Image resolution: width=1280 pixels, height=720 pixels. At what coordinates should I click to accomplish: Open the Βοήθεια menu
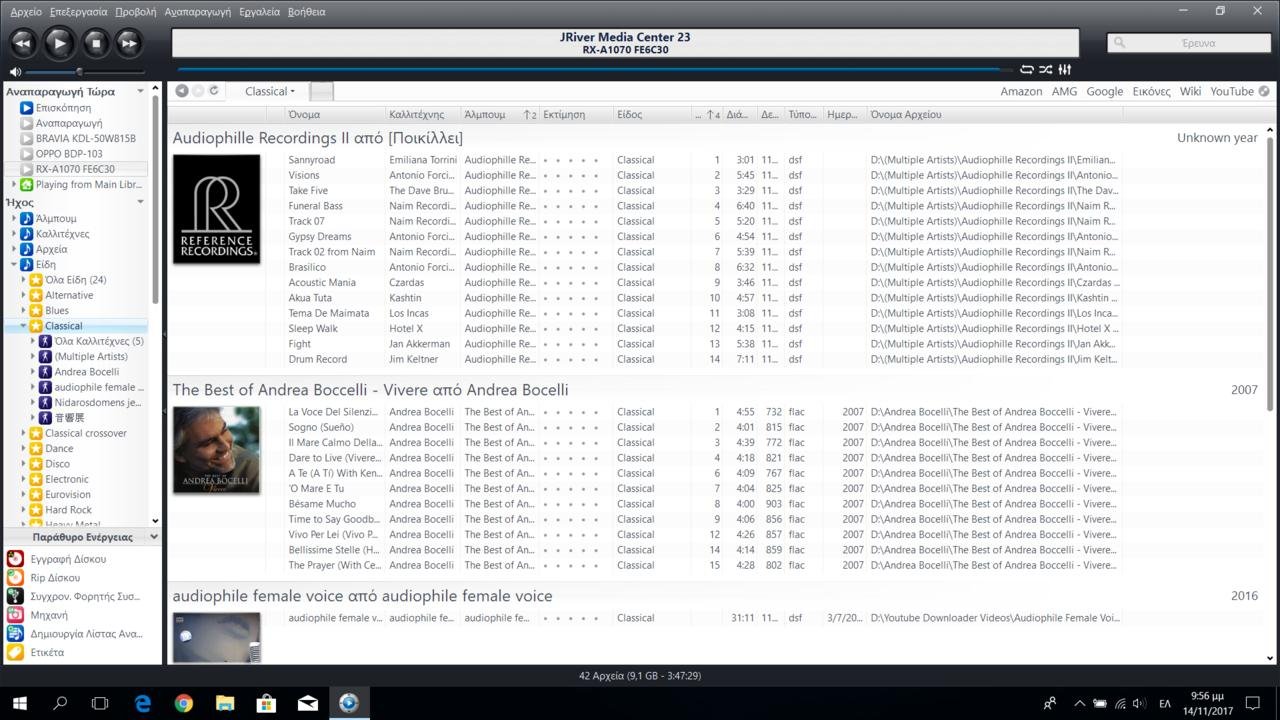tap(306, 12)
